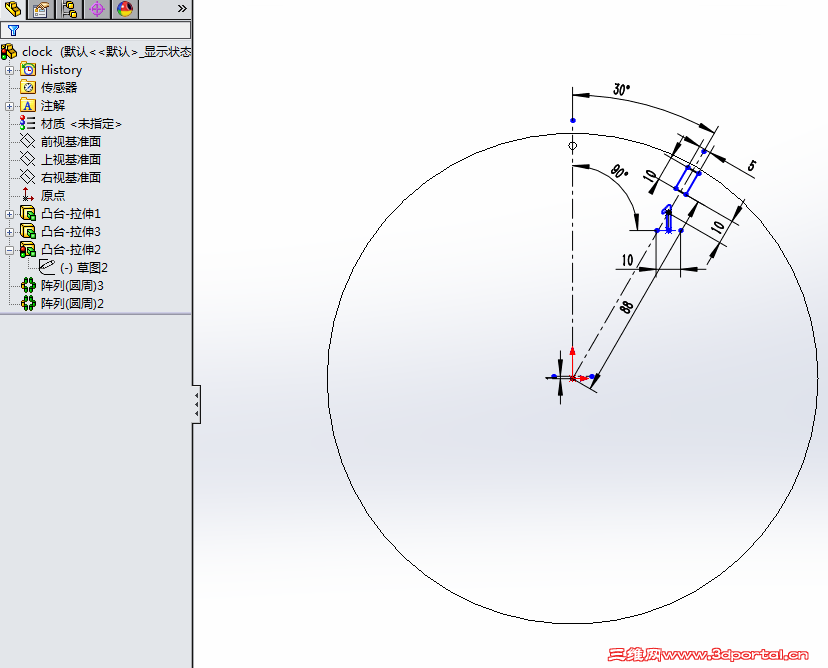Select the 90° angle dimension
This screenshot has height=668, width=828.
[x=619, y=172]
